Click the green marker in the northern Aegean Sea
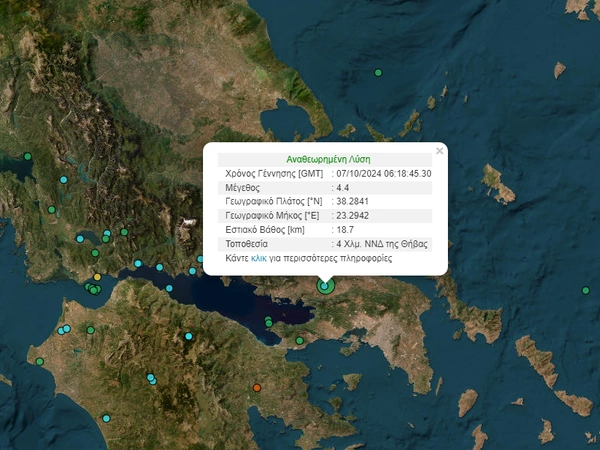This screenshot has width=600, height=450. click(378, 72)
